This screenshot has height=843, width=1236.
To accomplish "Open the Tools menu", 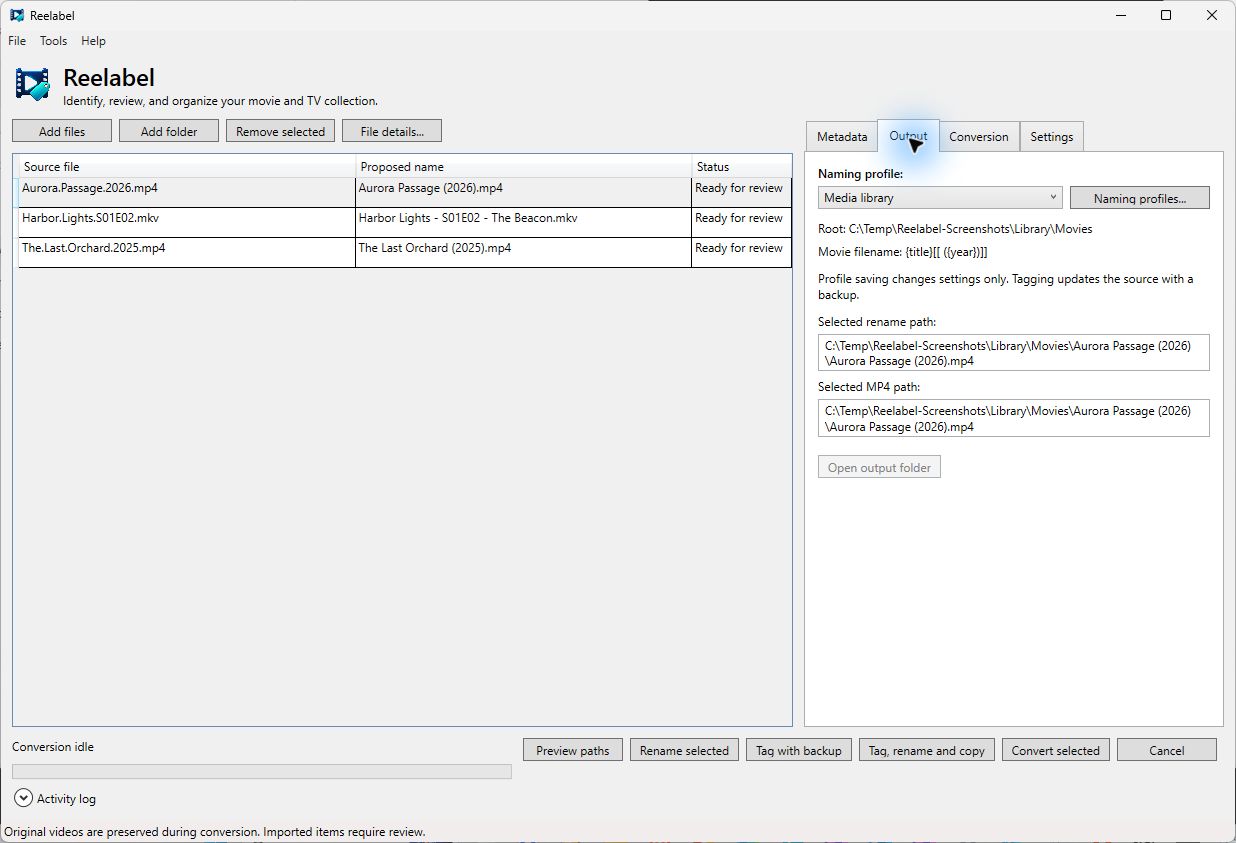I will click(53, 41).
